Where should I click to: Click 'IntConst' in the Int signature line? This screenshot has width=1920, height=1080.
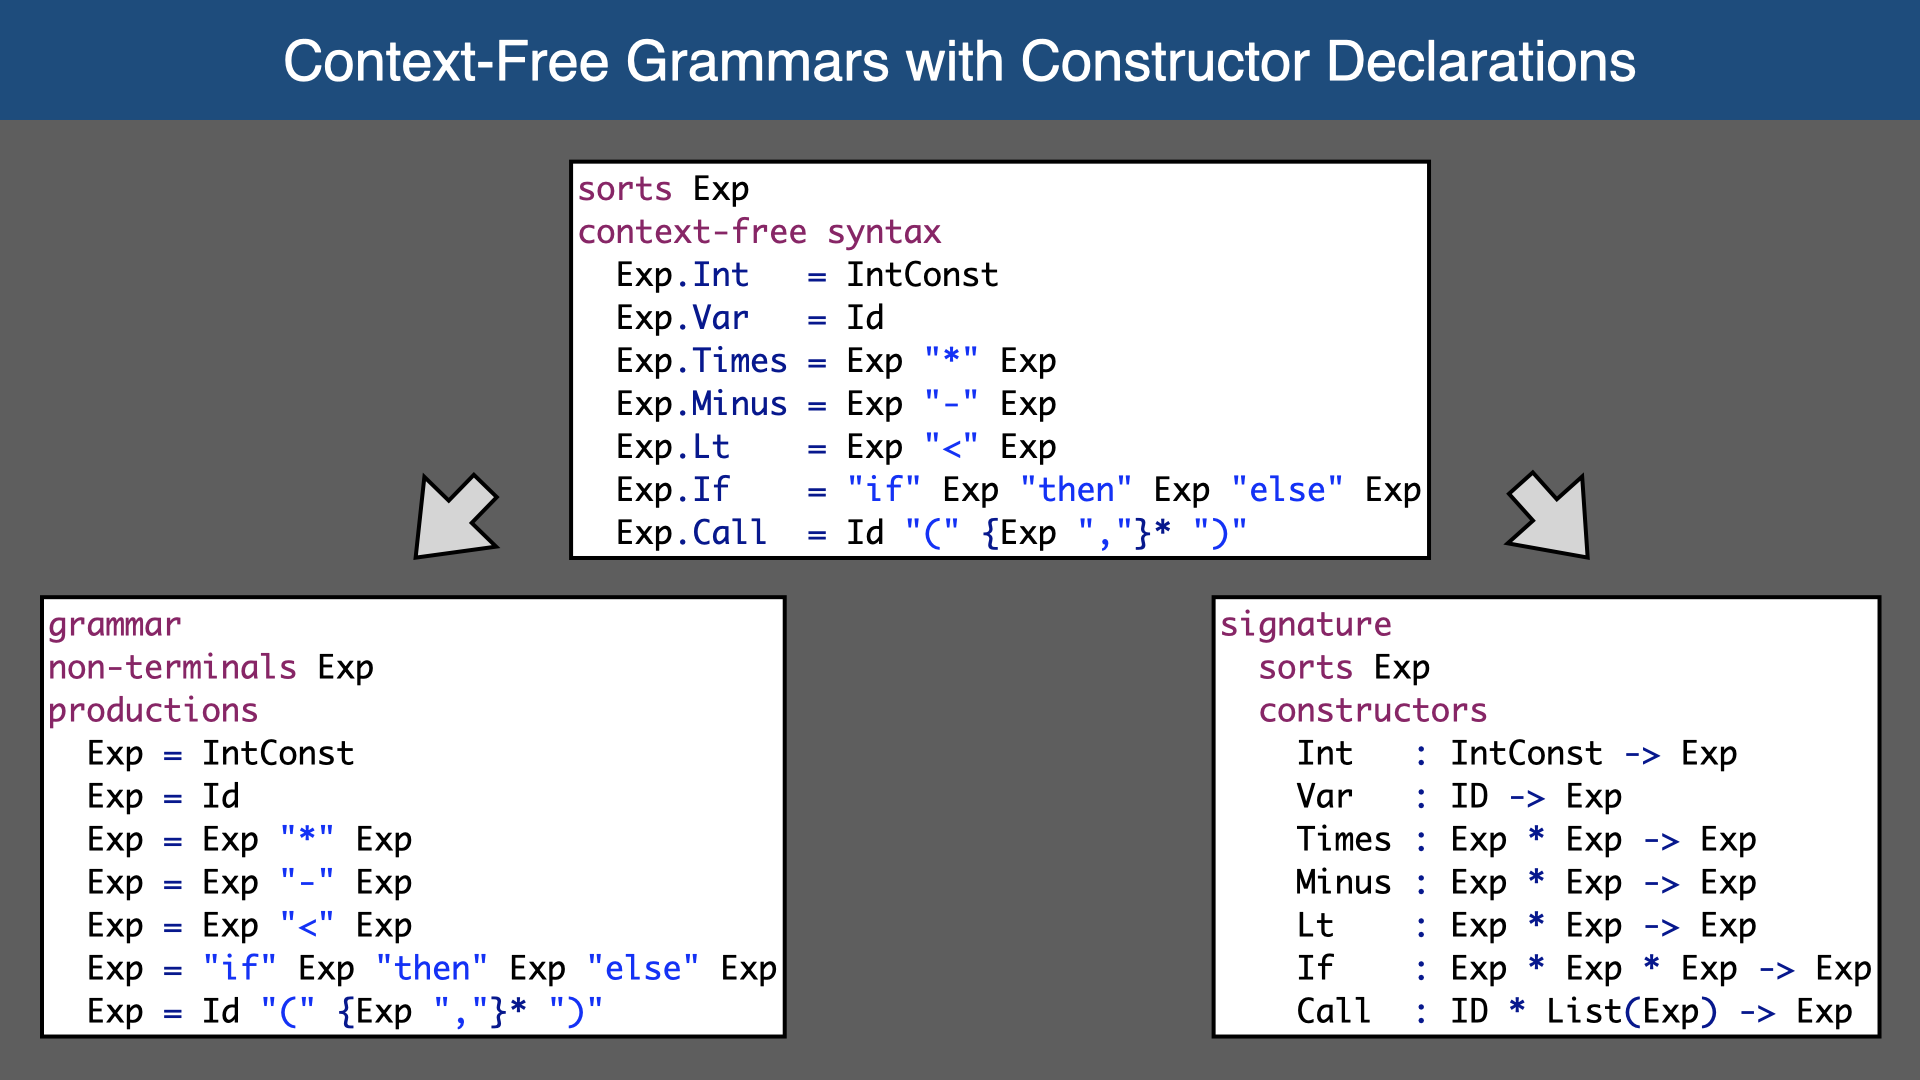pos(1526,754)
